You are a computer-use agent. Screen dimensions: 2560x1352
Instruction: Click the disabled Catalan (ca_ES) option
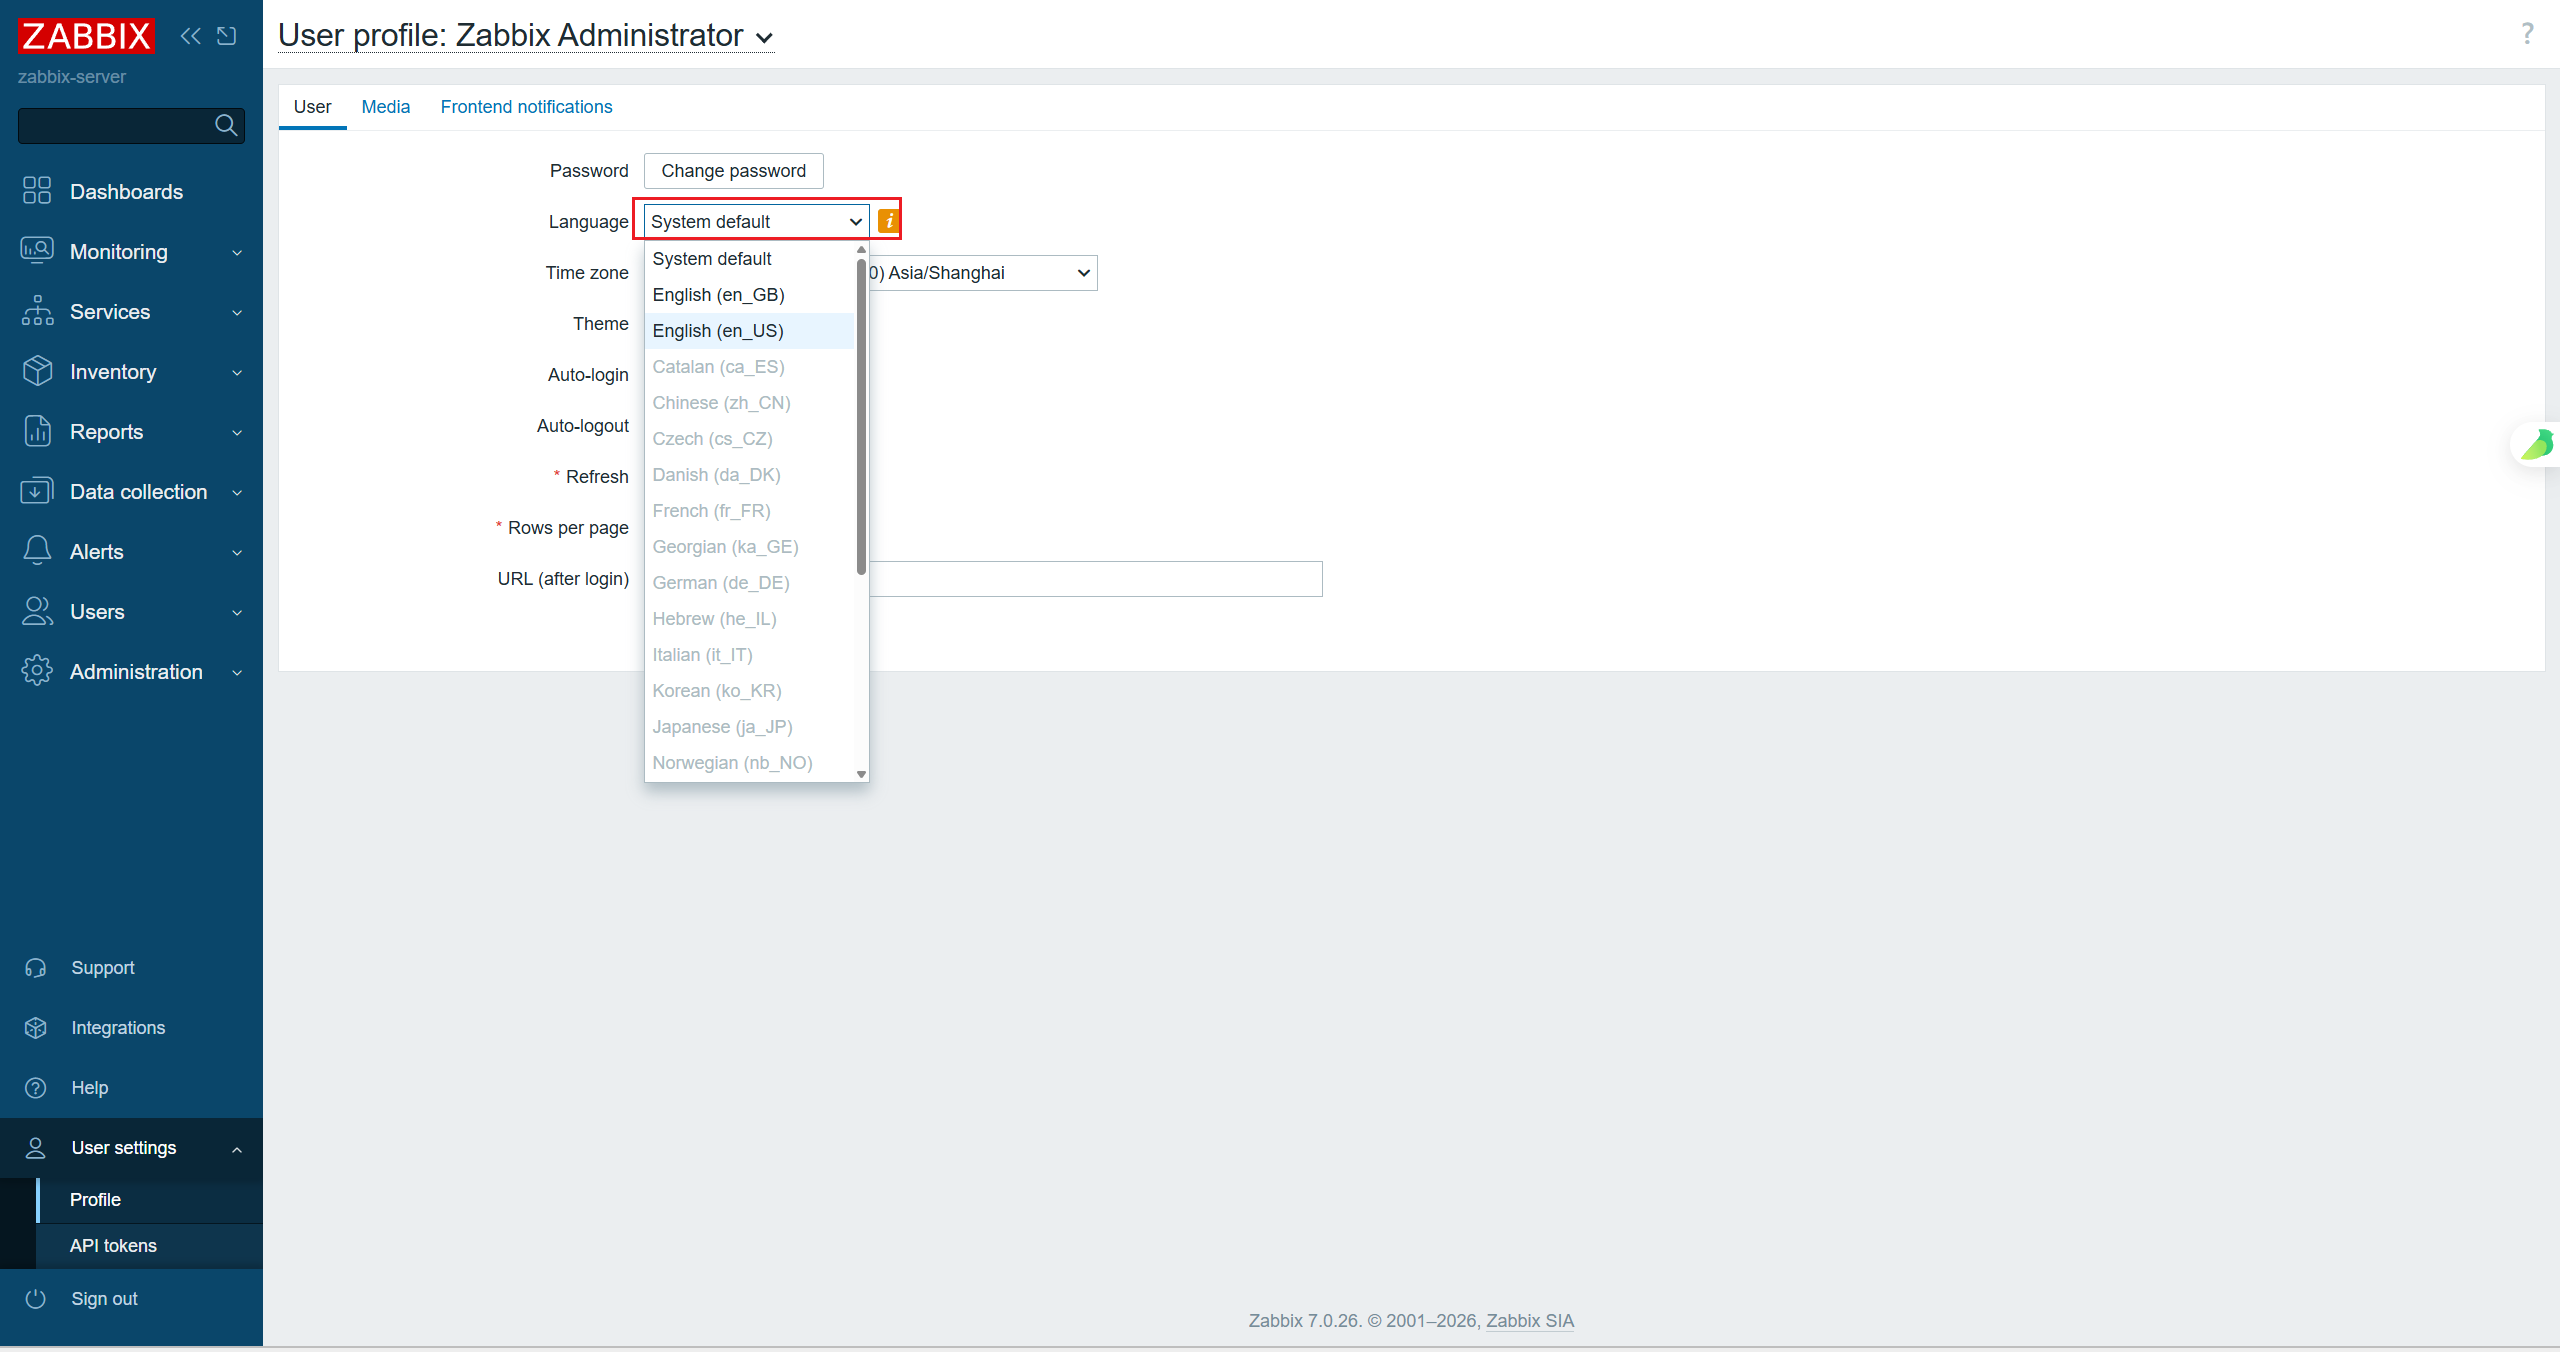point(750,367)
